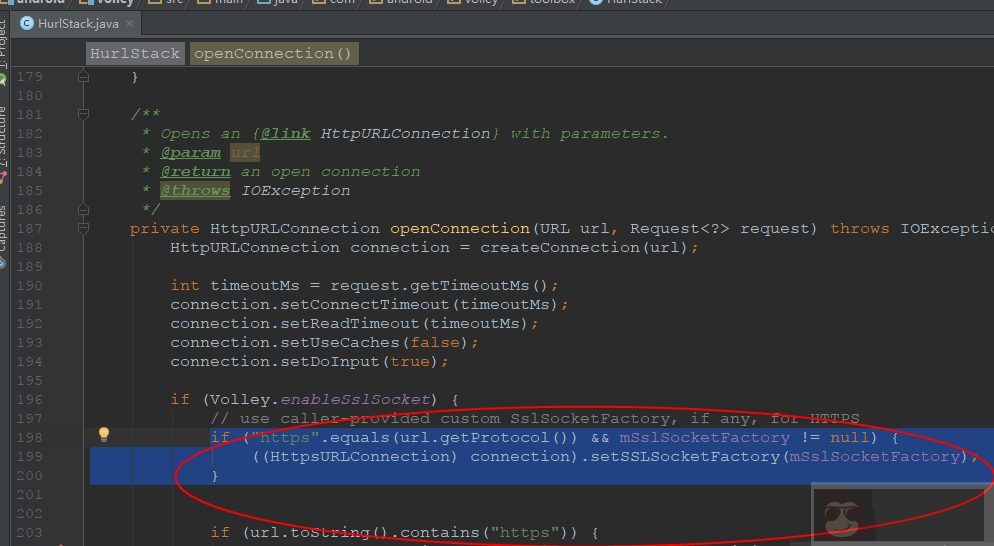Viewport: 994px width, 546px height.
Task: Click the fold marker at line 179
Action: [83, 77]
